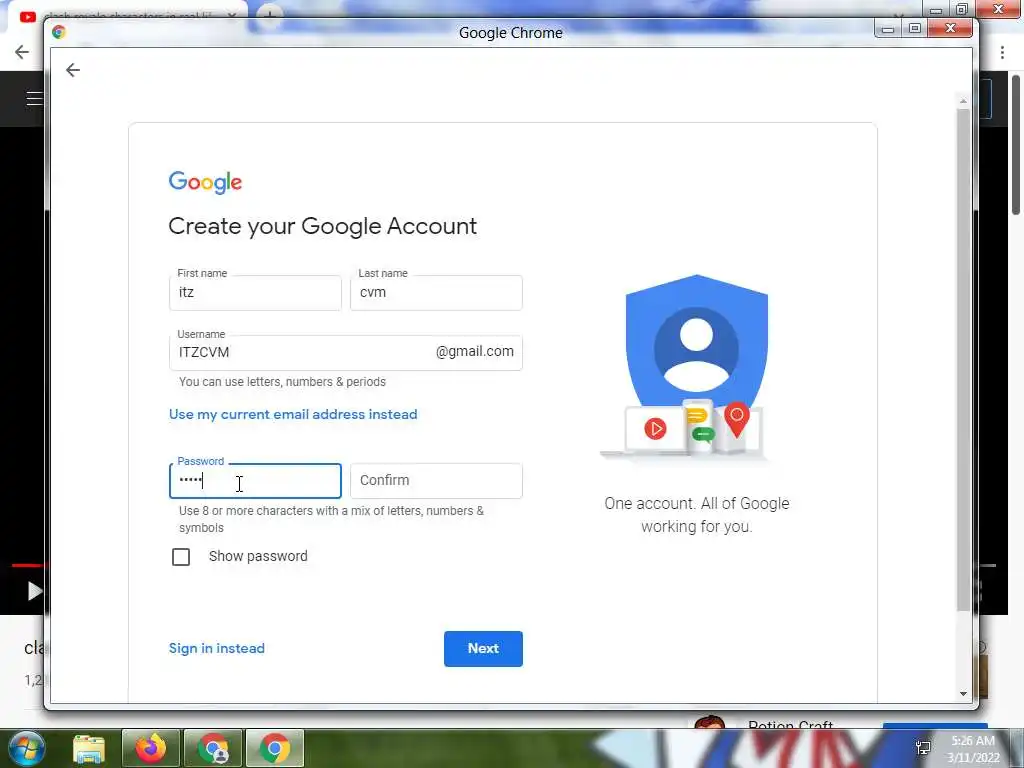This screenshot has width=1024, height=768.
Task: Open the Chrome three-dot menu in the background window
Action: tap(1002, 52)
